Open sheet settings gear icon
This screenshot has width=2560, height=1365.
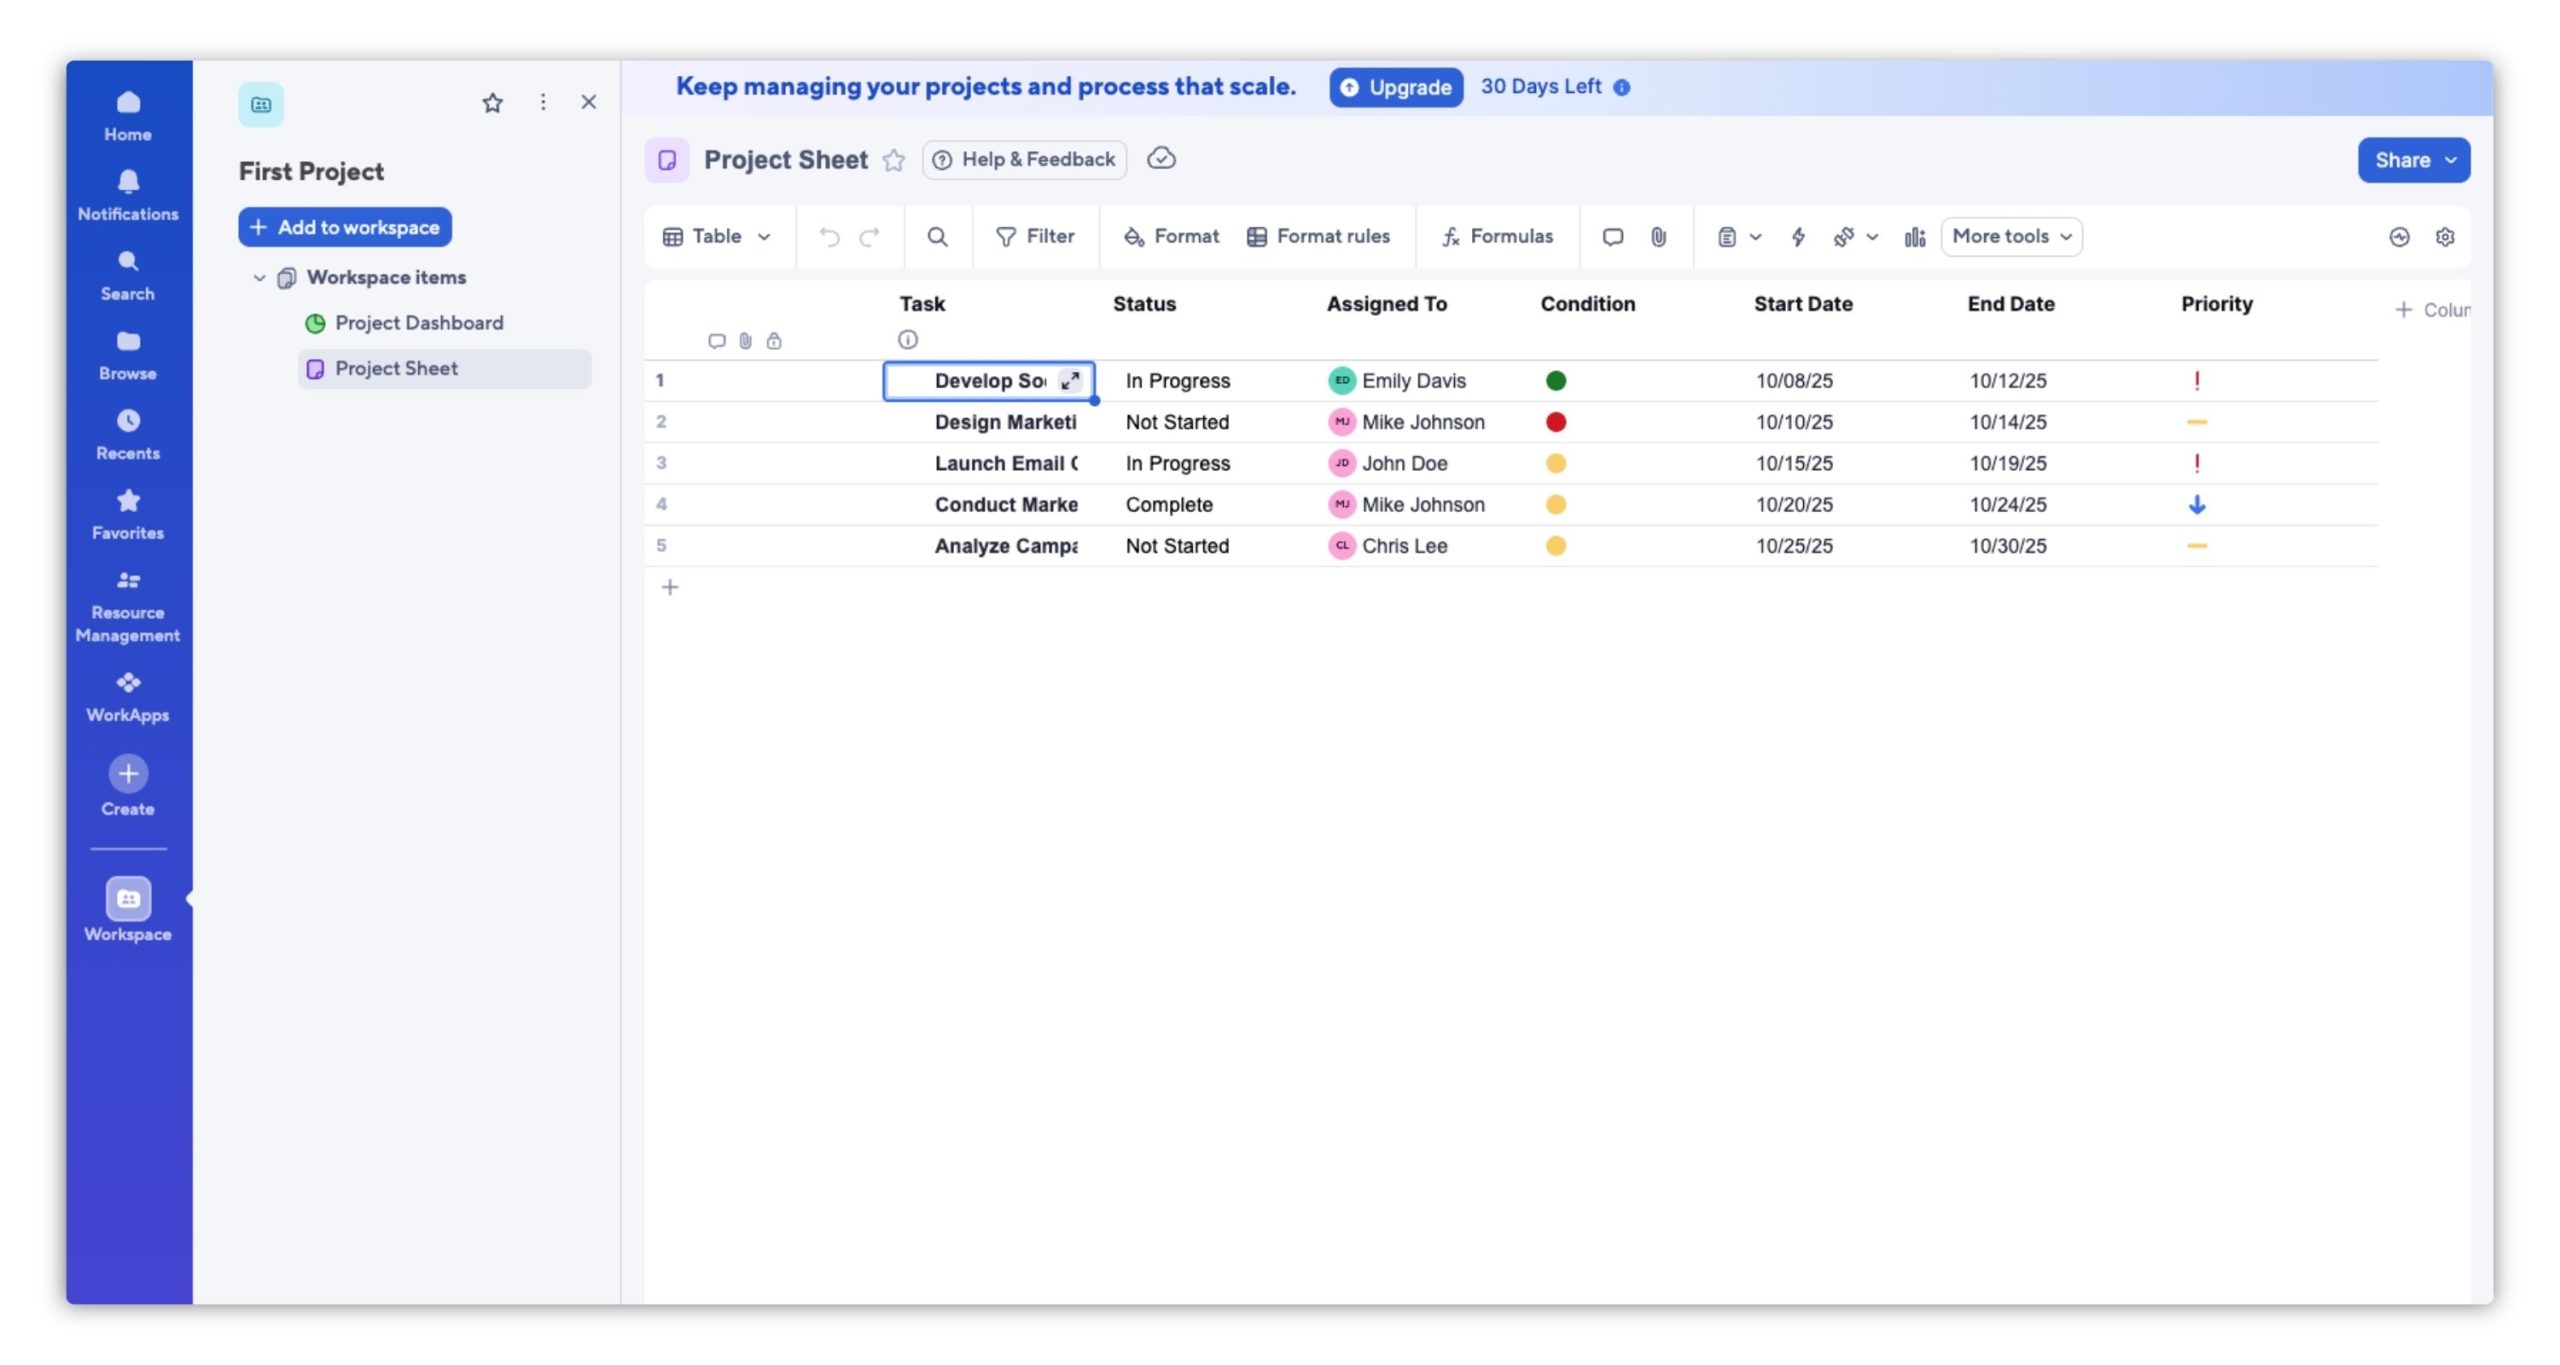coord(2444,237)
